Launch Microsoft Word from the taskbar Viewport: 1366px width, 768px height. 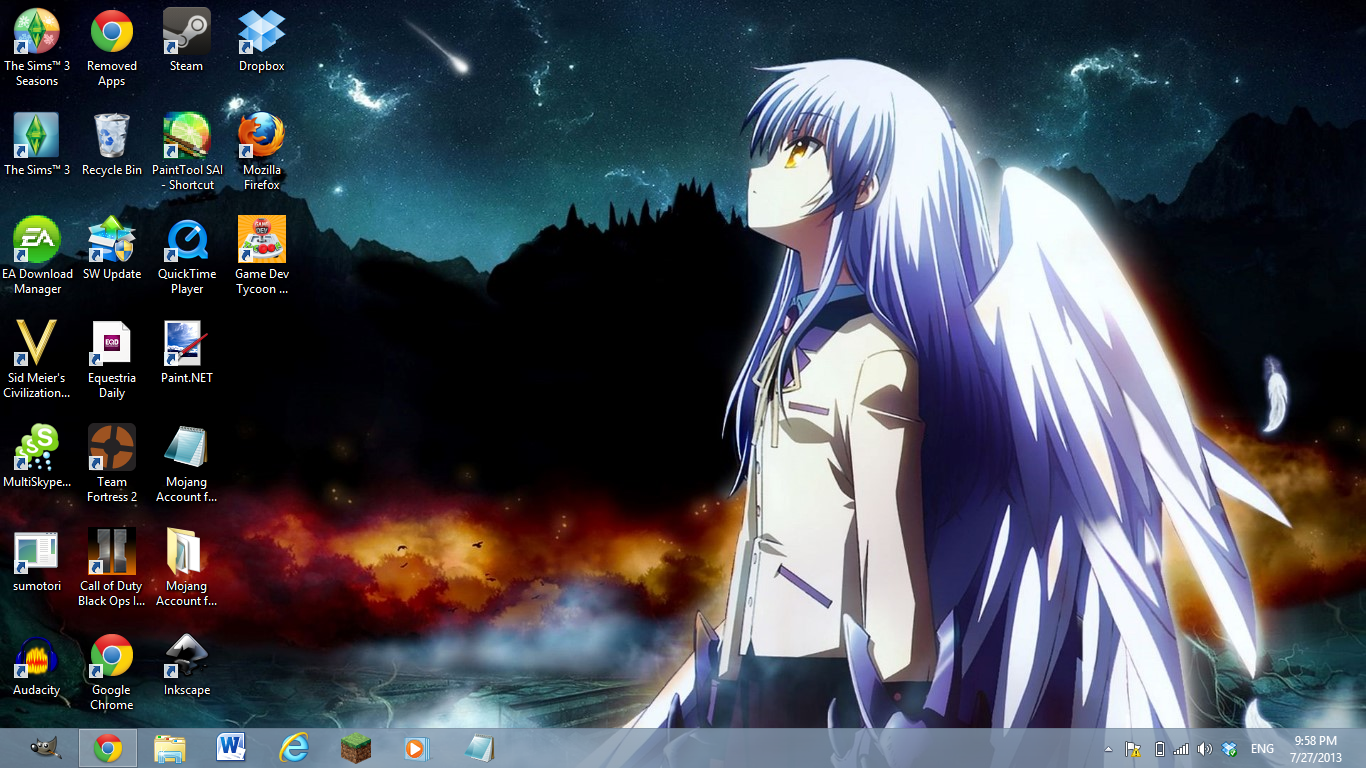point(232,748)
